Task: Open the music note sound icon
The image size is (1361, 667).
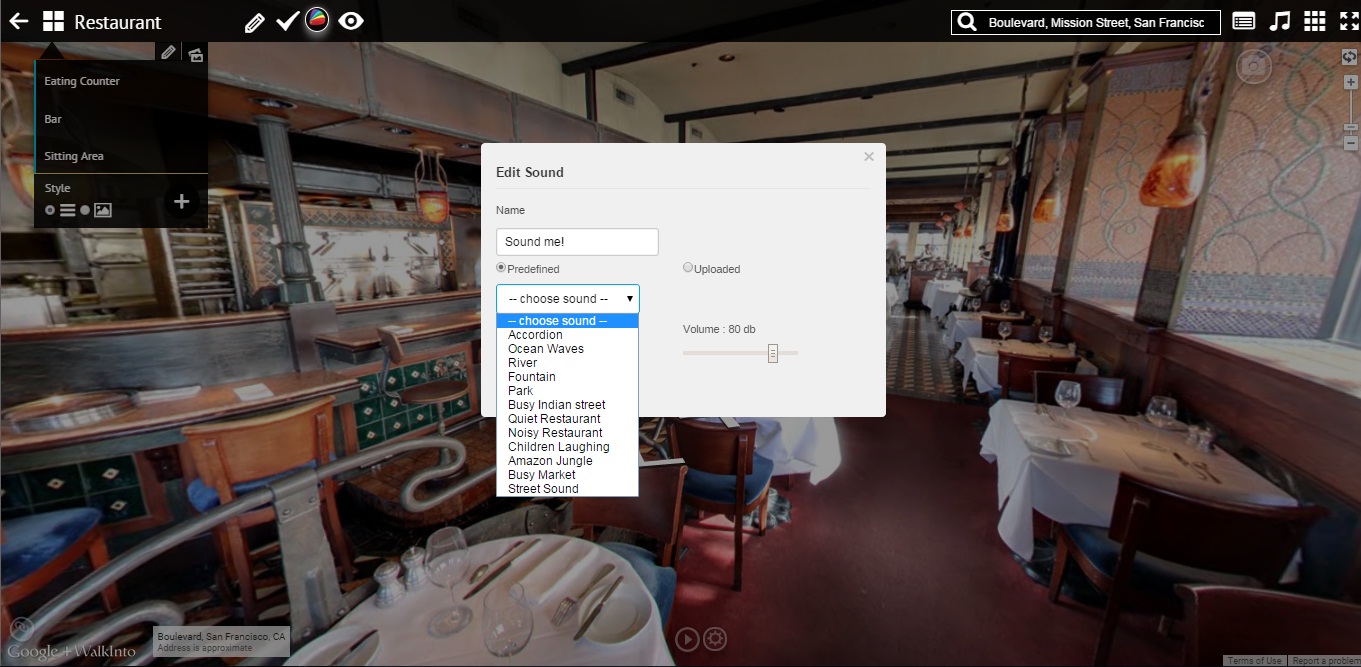Action: point(1280,21)
